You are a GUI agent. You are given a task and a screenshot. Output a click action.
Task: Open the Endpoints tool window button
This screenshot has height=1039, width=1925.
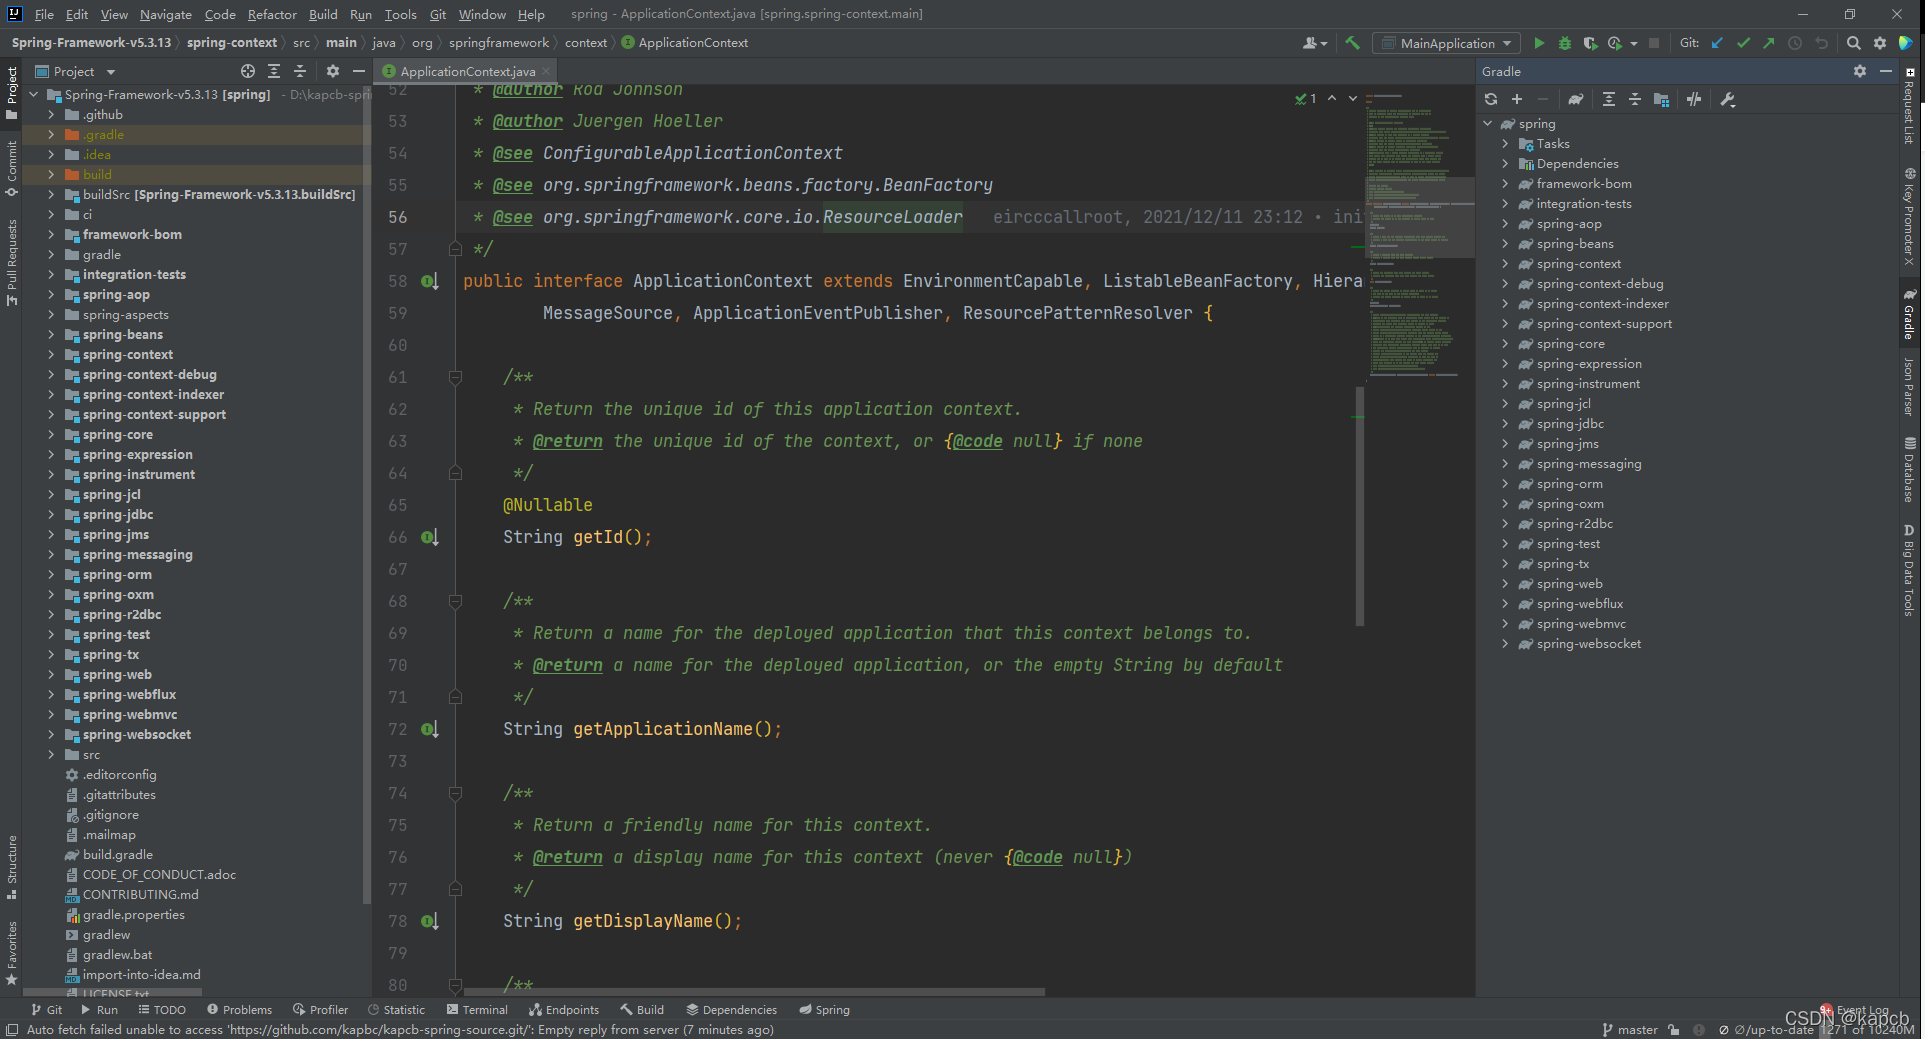(564, 1009)
